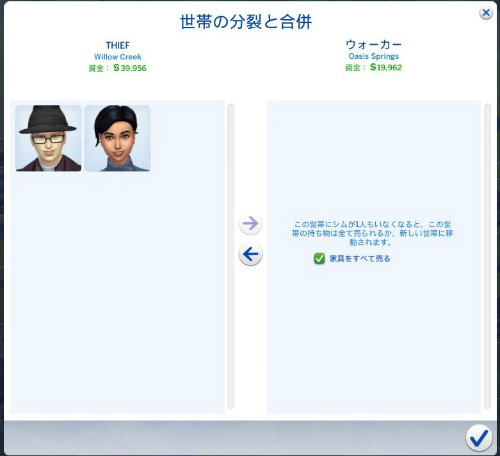
Task: Click the $19,962 funds amount
Action: 386,67
